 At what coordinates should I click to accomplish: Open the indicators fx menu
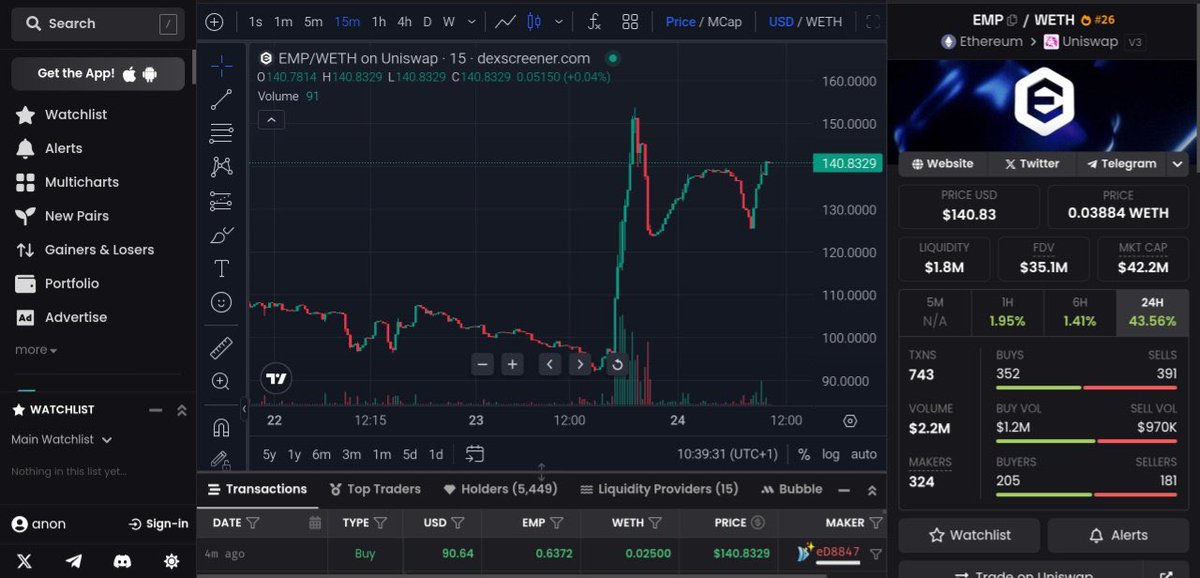(594, 21)
